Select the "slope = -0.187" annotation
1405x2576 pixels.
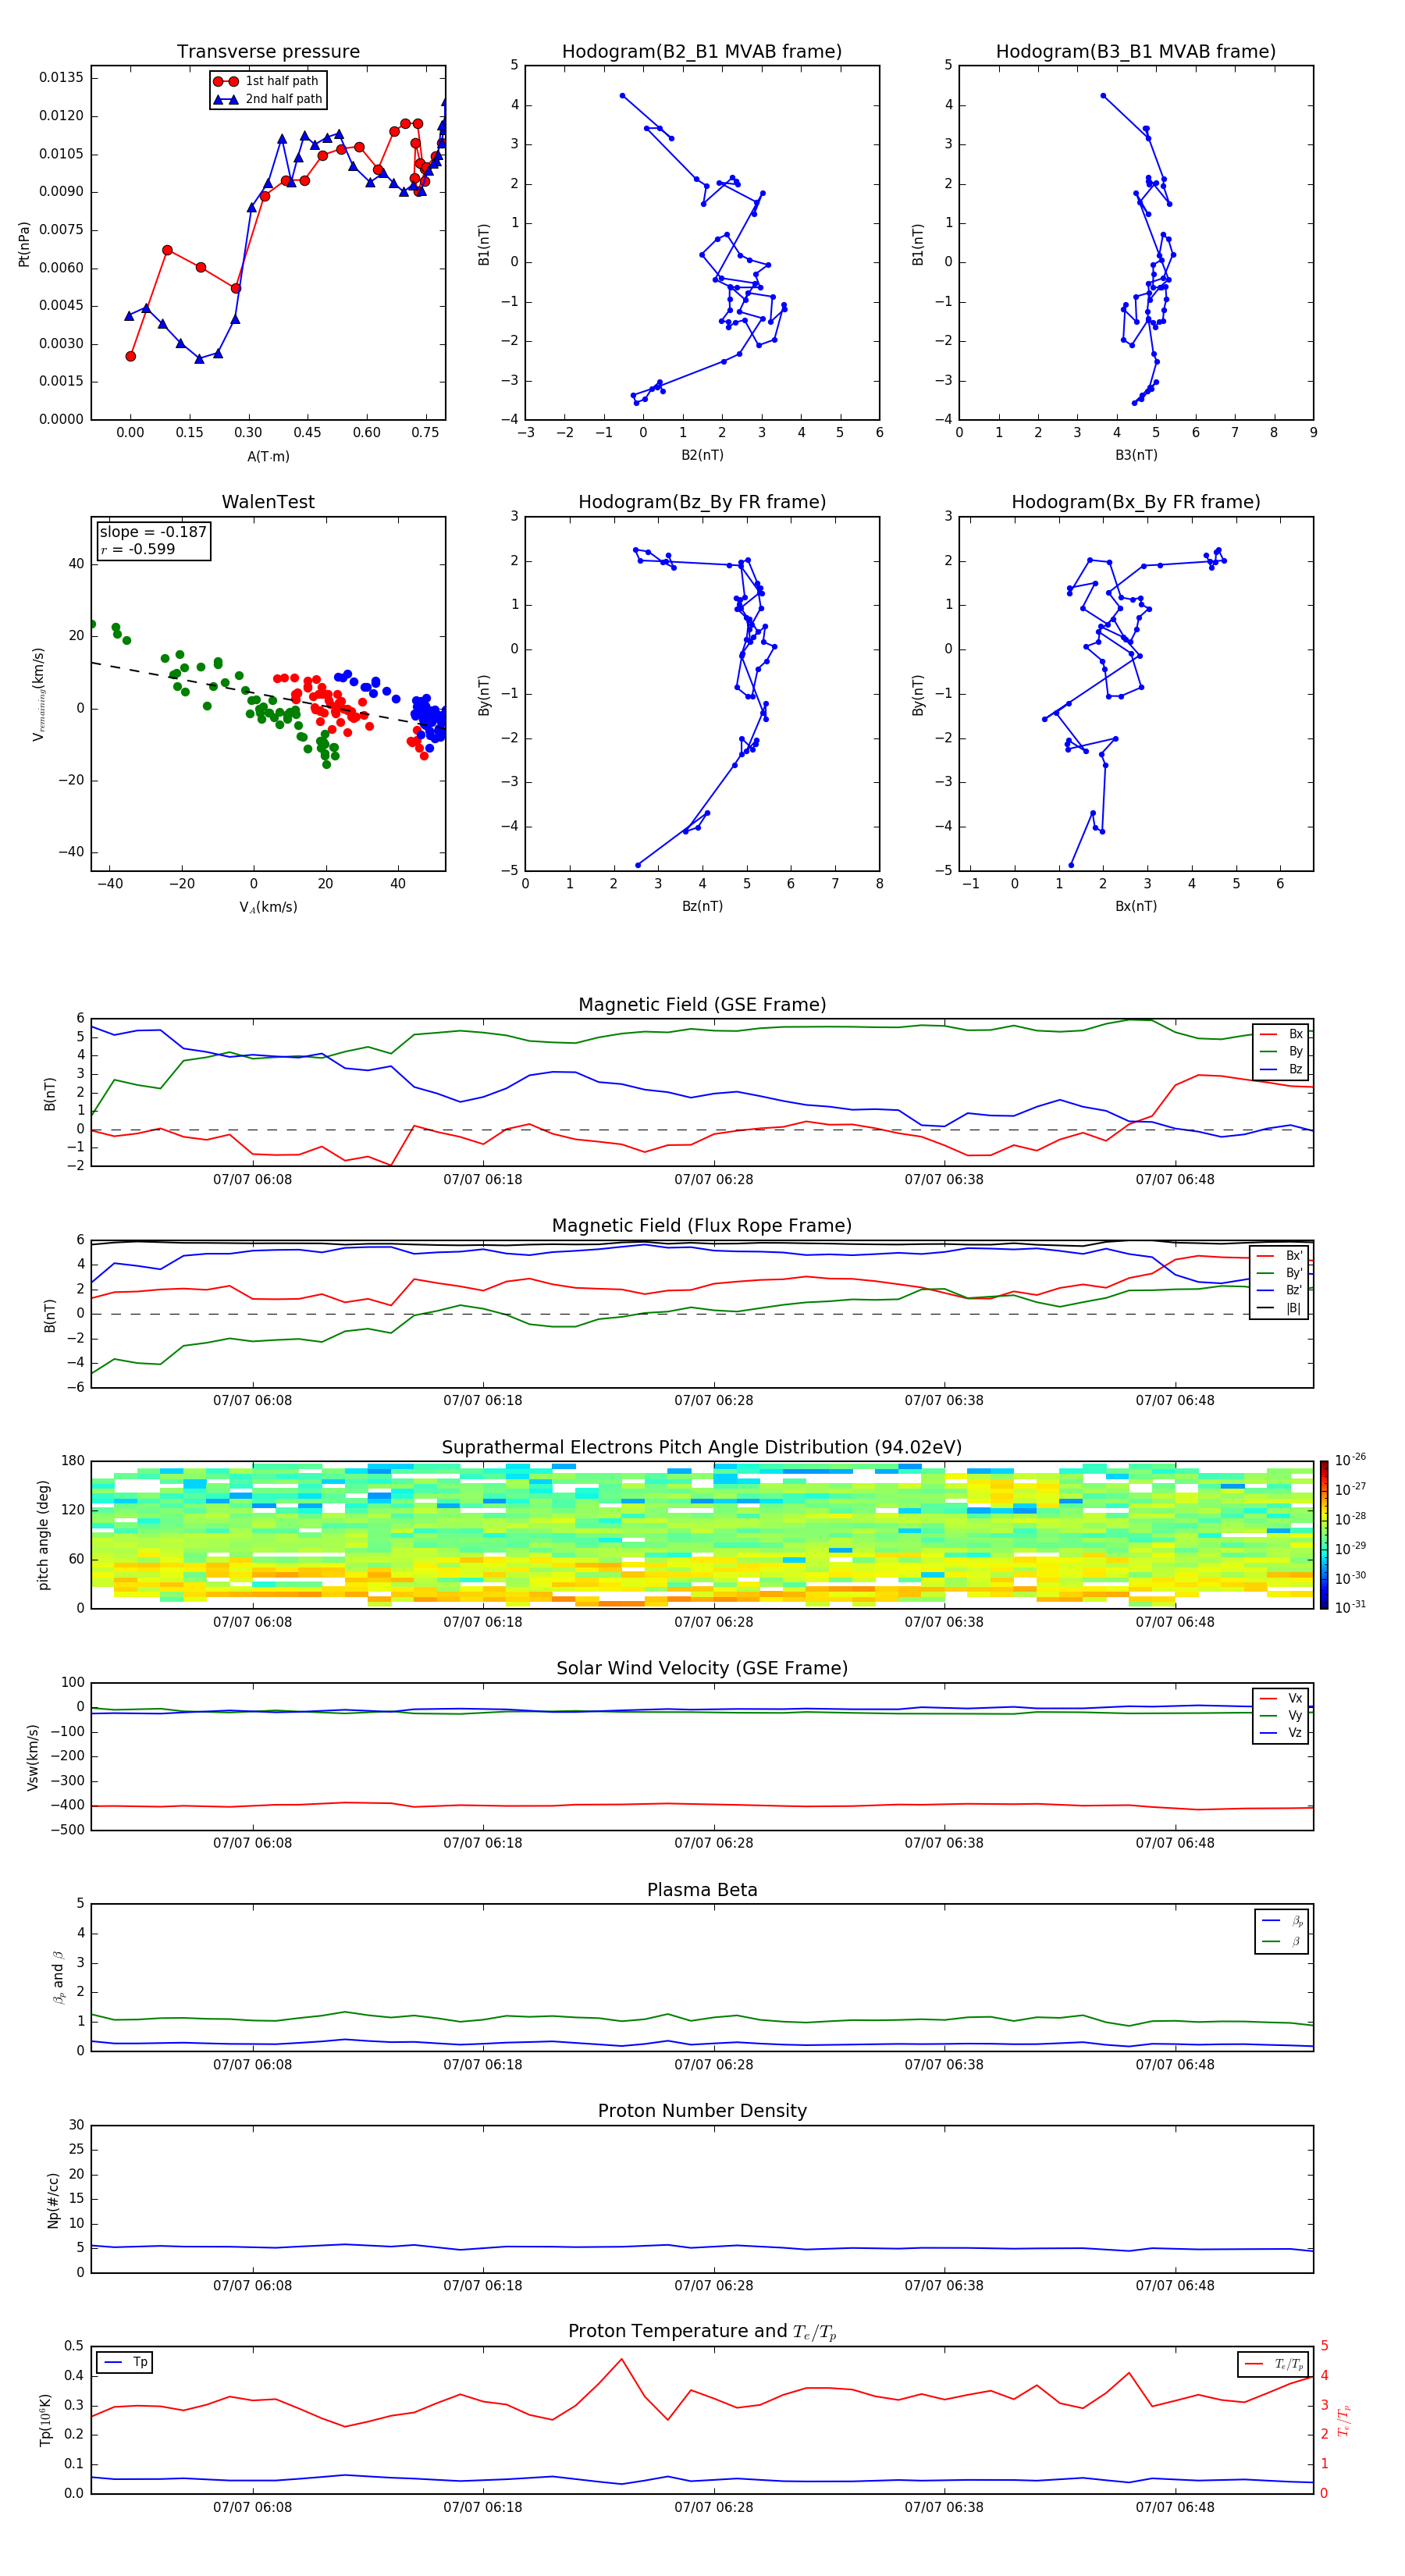[153, 532]
